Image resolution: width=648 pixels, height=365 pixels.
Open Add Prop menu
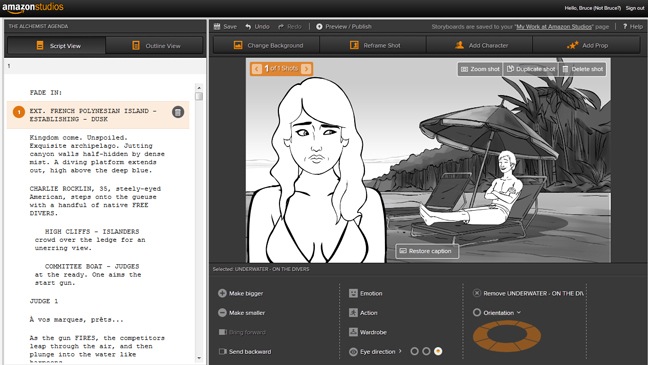[586, 45]
